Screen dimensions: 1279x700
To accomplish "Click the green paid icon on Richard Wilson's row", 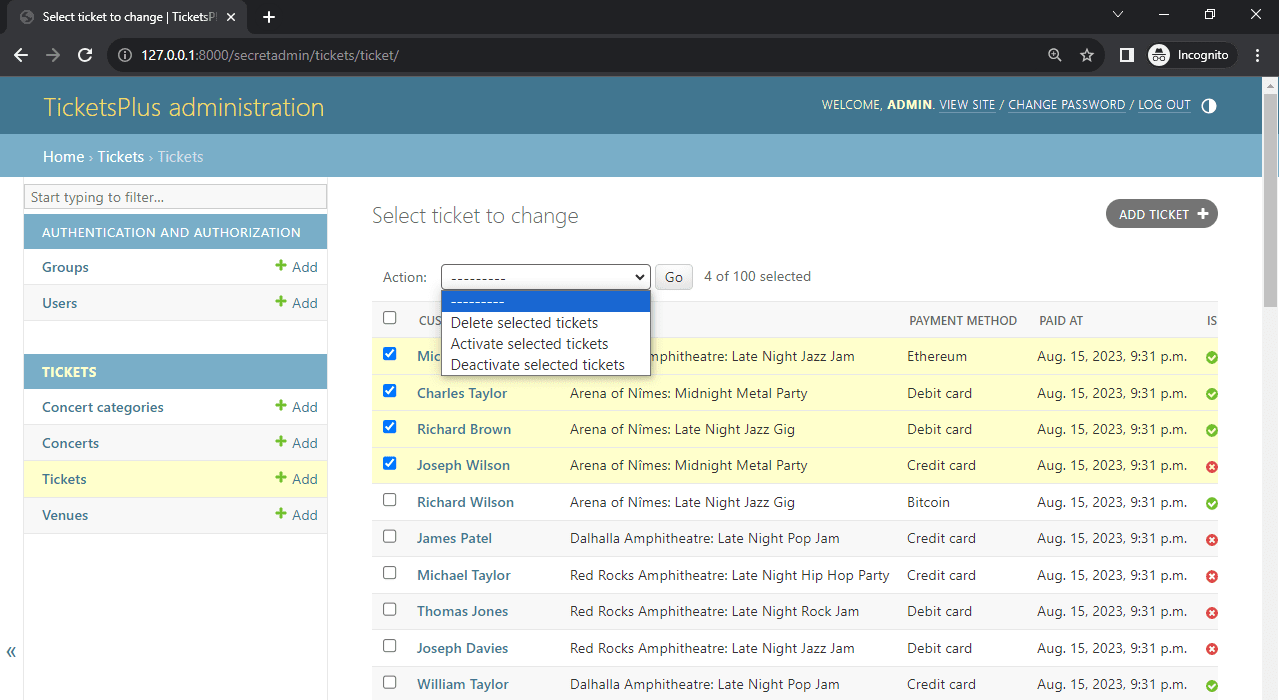I will (1211, 503).
